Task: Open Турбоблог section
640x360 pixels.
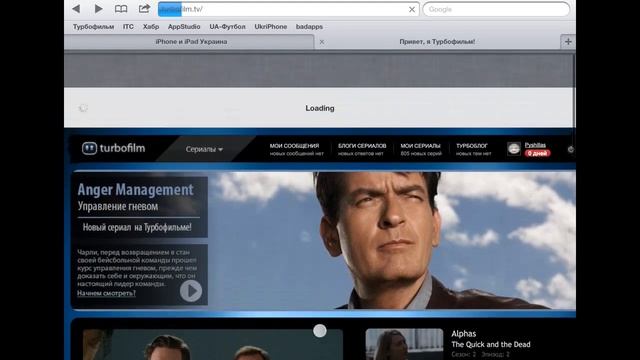Action: [x=473, y=149]
